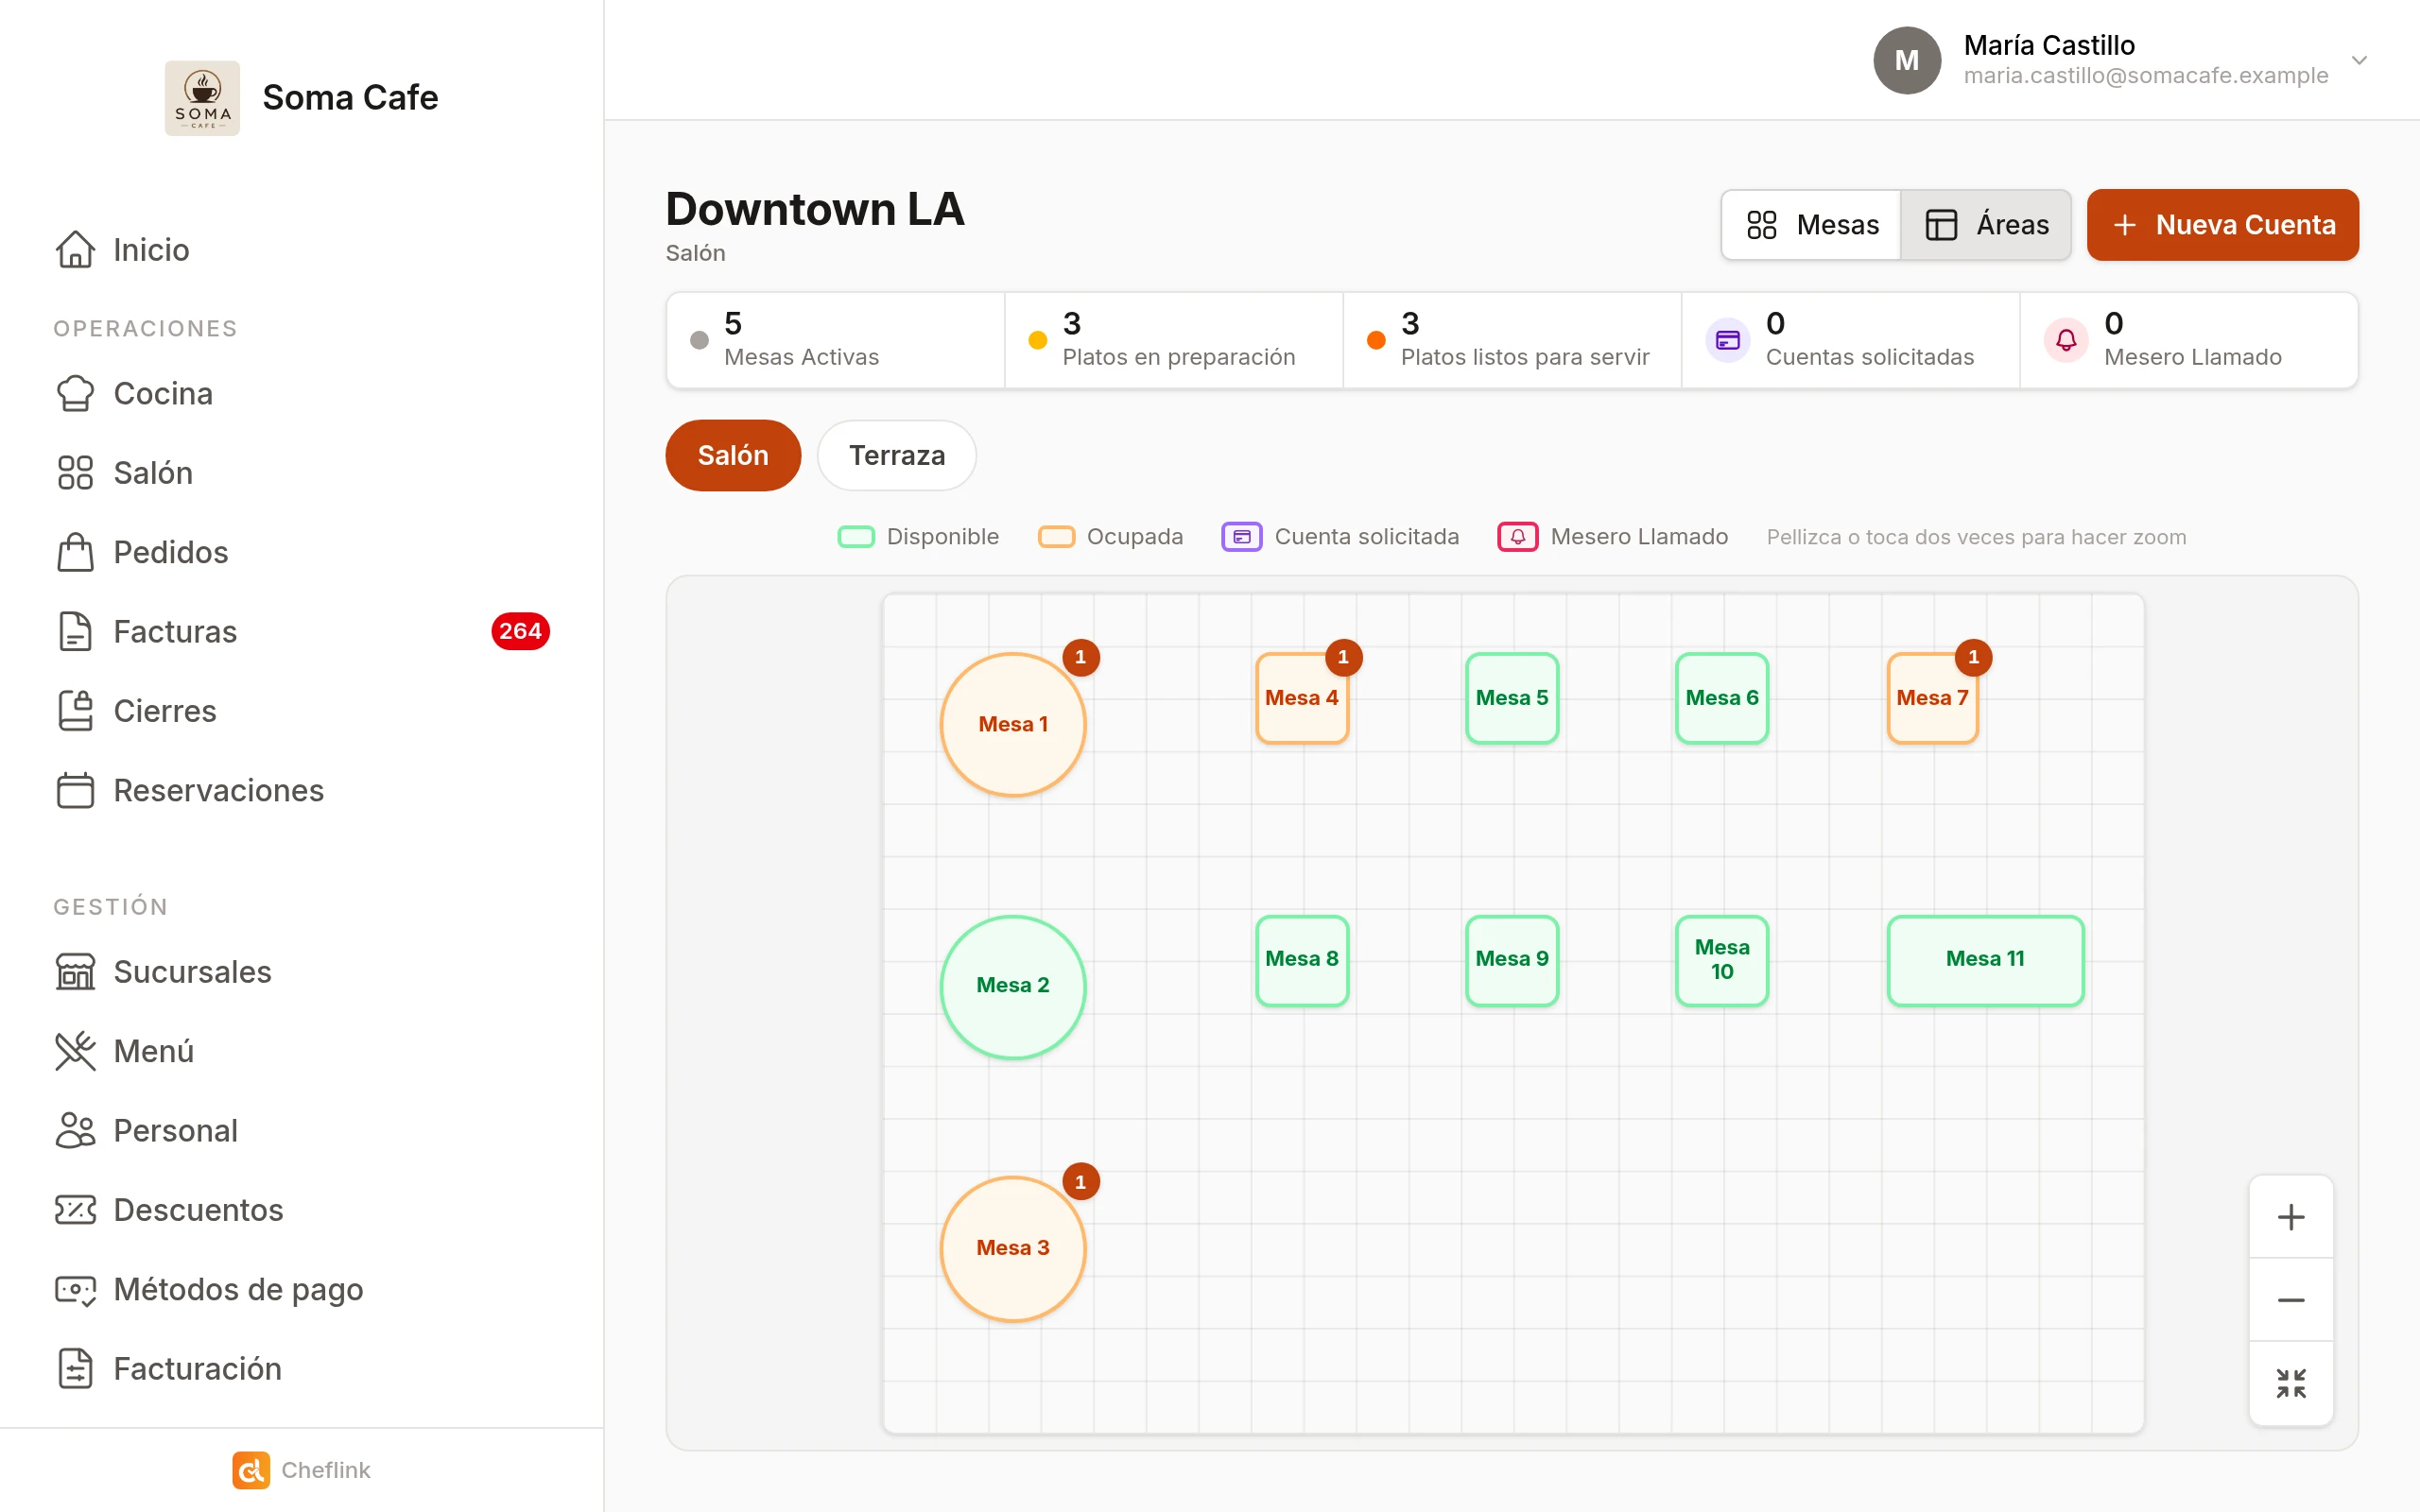Select available table Mesa 5
This screenshot has height=1512, width=2420.
[x=1512, y=698]
